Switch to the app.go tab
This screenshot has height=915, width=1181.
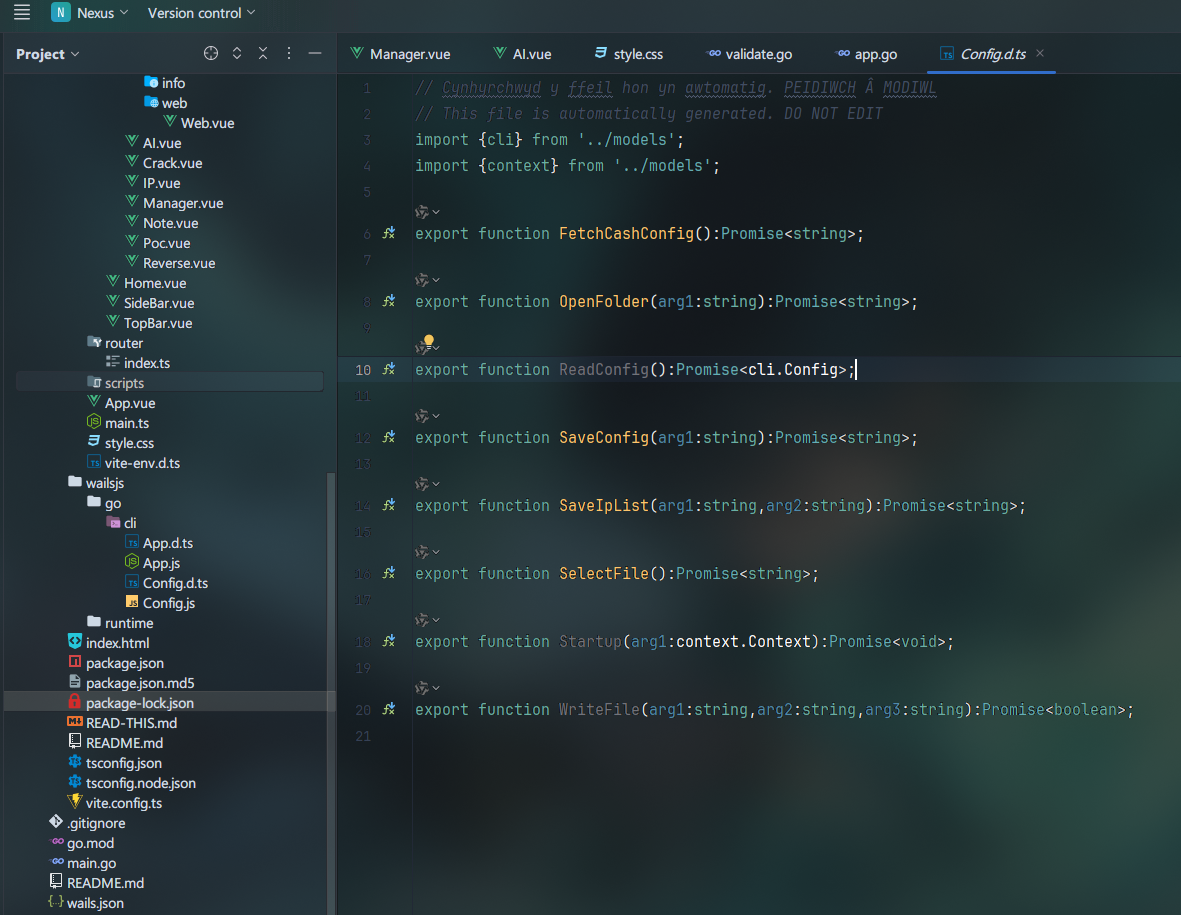pyautogui.click(x=866, y=54)
